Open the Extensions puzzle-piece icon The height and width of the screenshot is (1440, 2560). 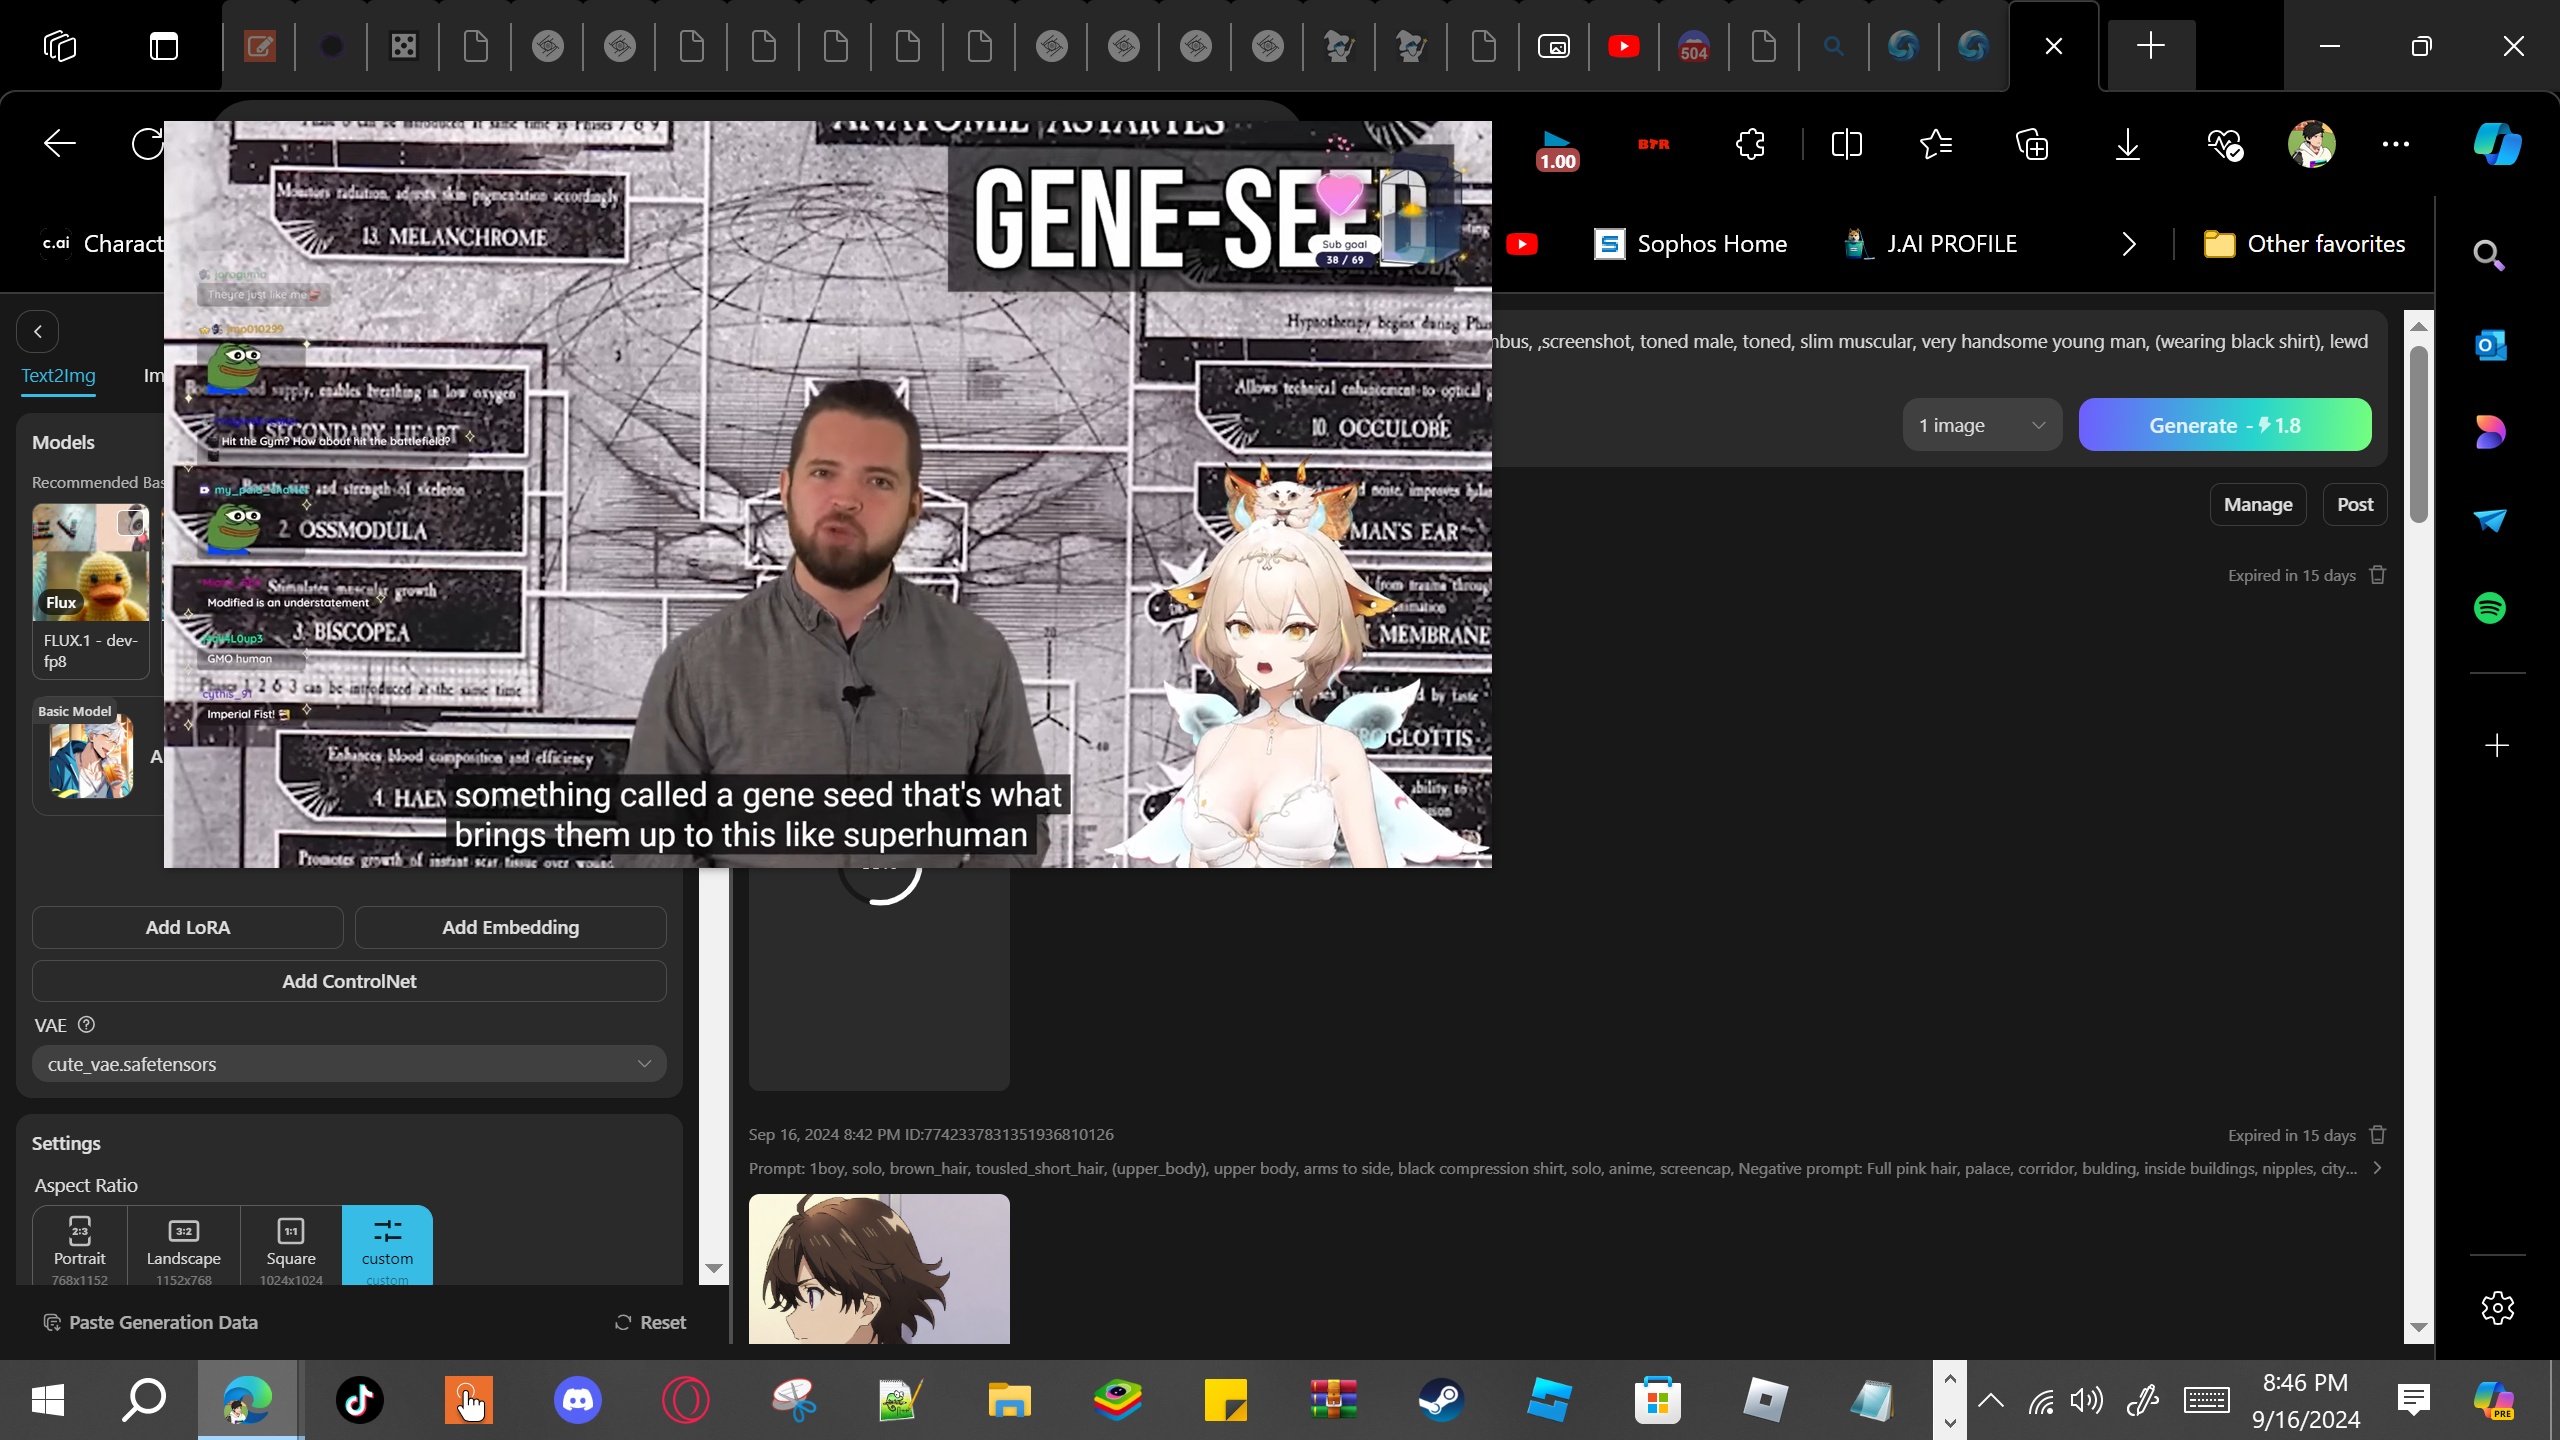coord(1750,144)
